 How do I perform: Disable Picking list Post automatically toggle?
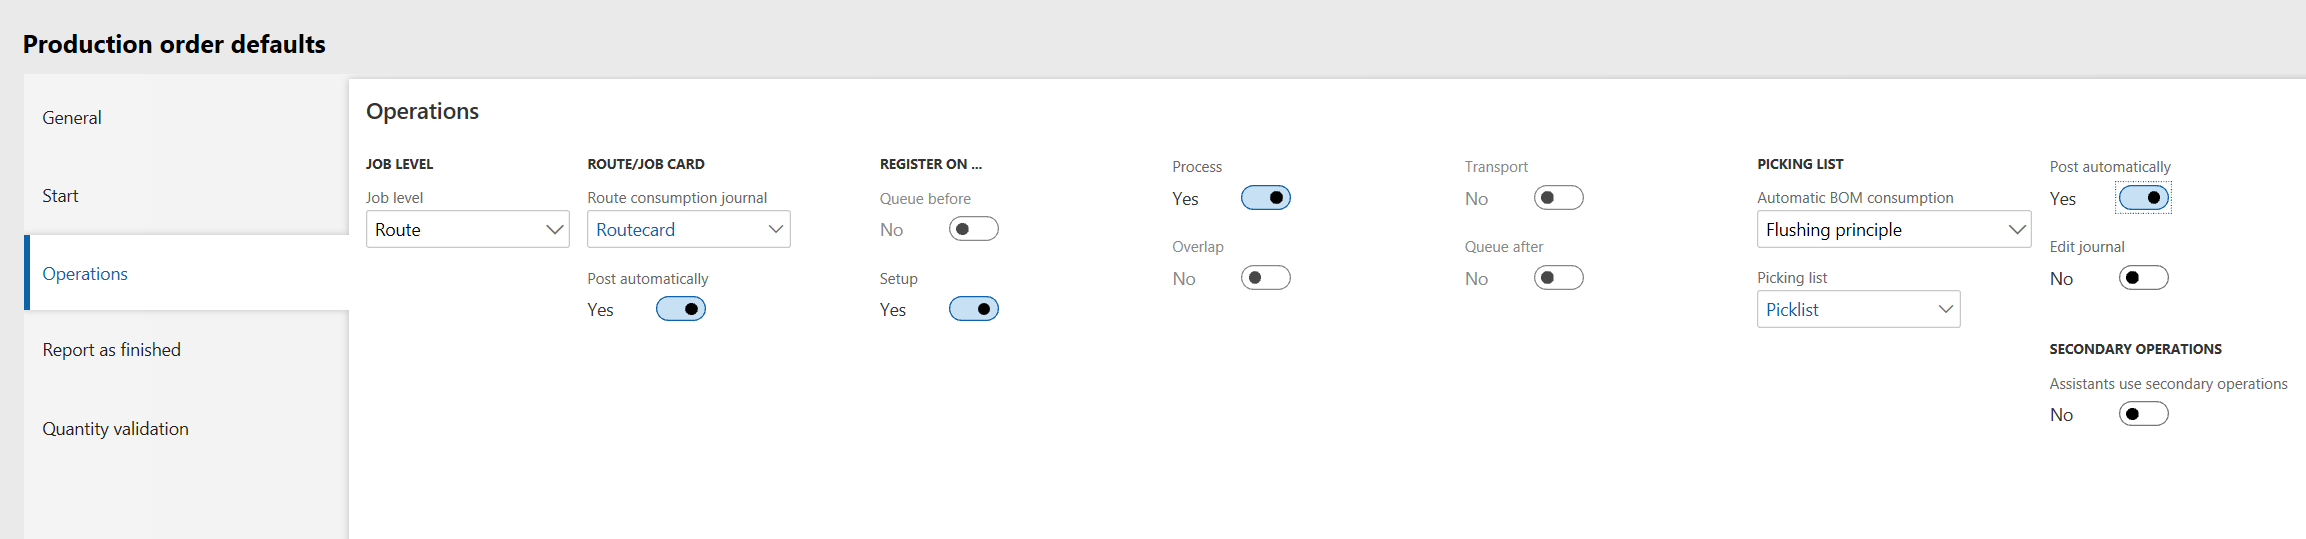click(2143, 198)
